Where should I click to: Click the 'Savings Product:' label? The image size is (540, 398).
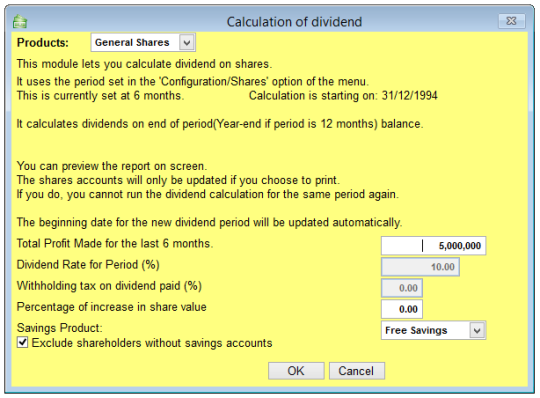coord(60,328)
